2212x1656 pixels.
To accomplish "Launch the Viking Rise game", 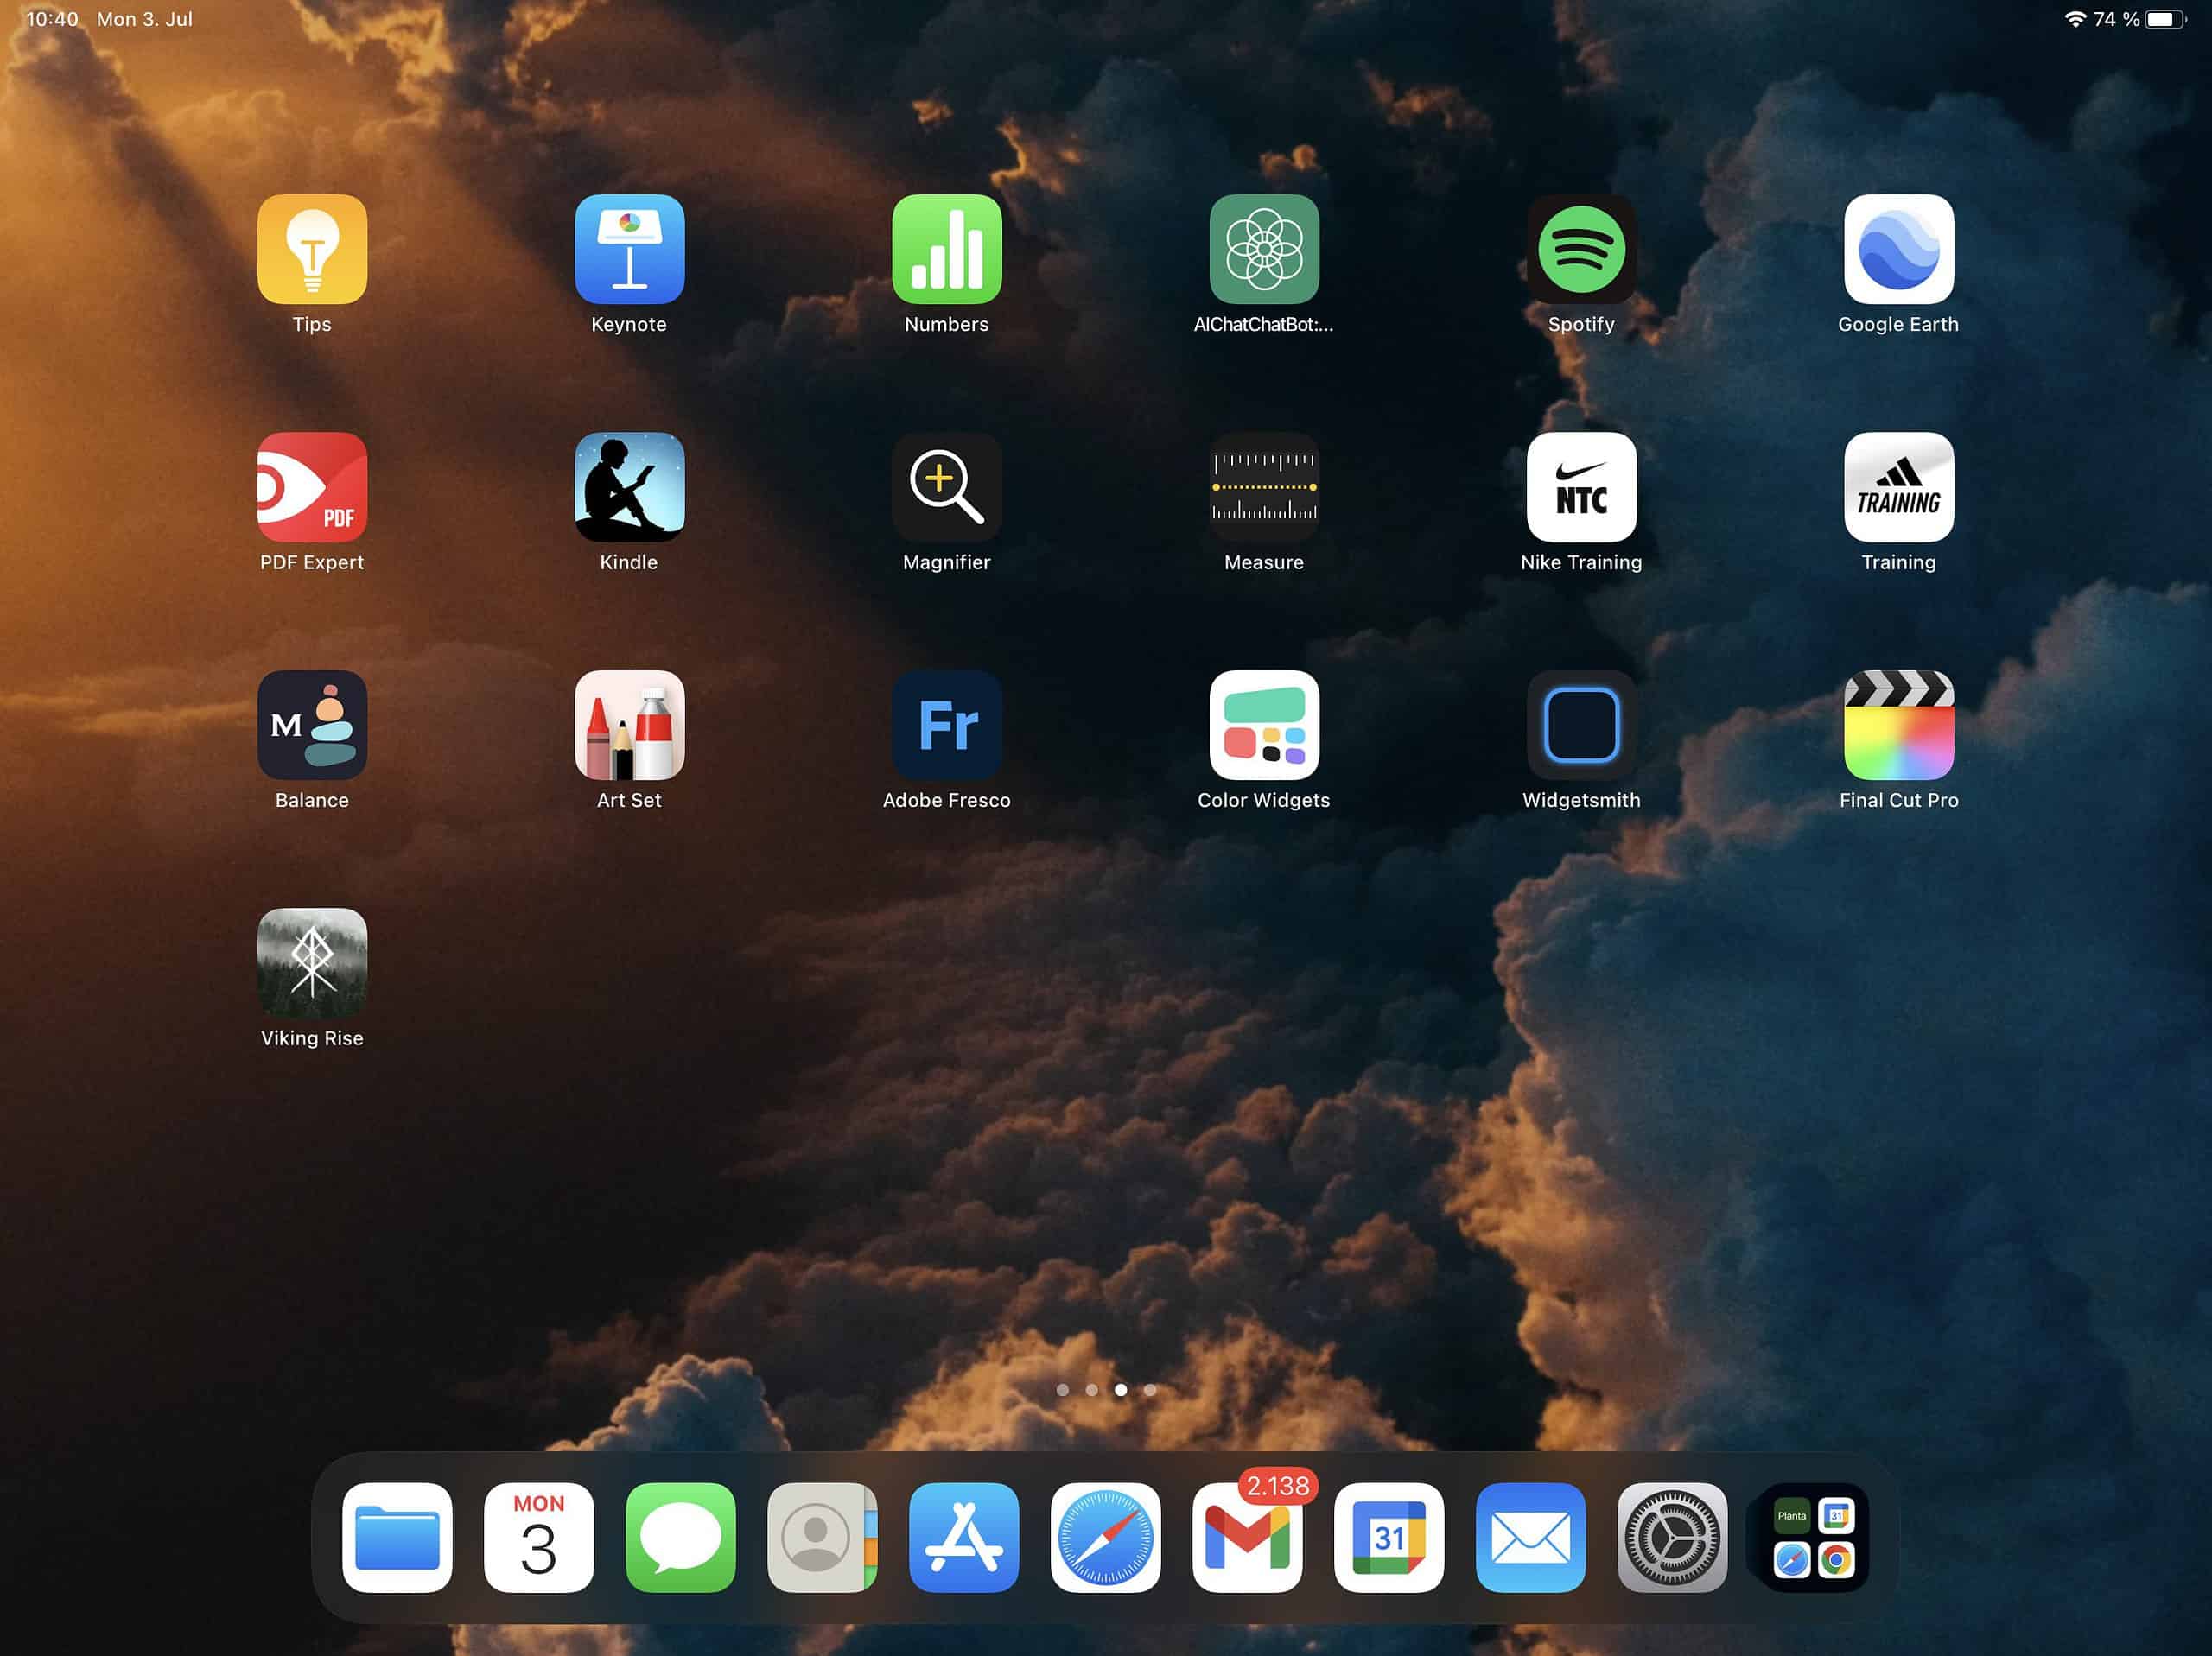I will (x=312, y=963).
